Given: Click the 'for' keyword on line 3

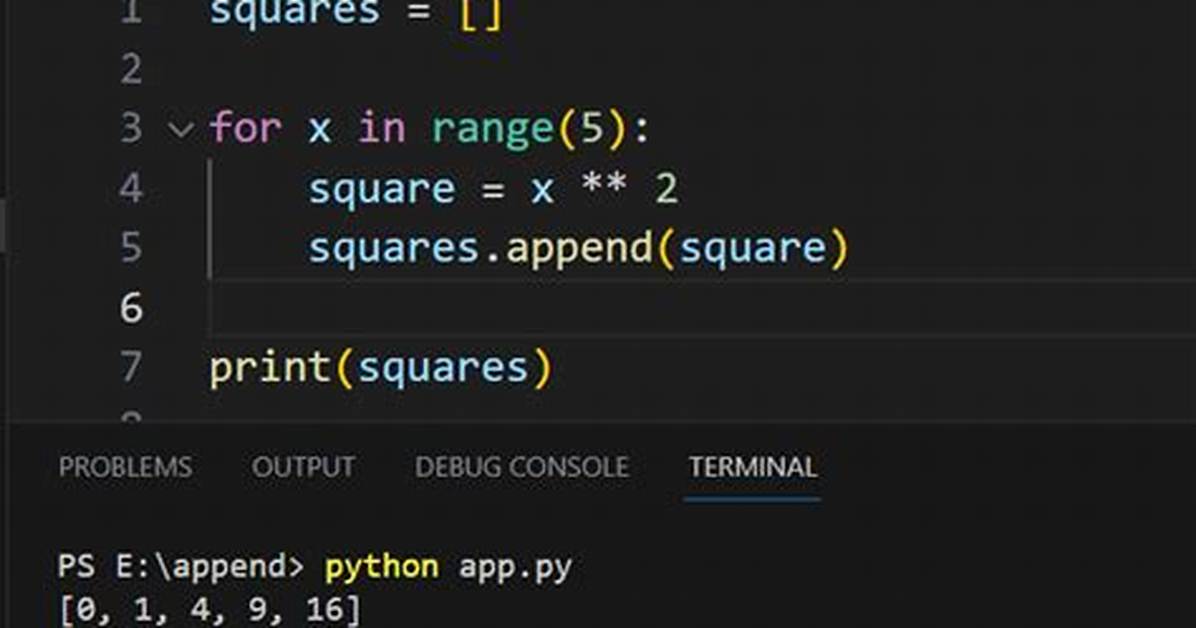Looking at the screenshot, I should pyautogui.click(x=245, y=127).
